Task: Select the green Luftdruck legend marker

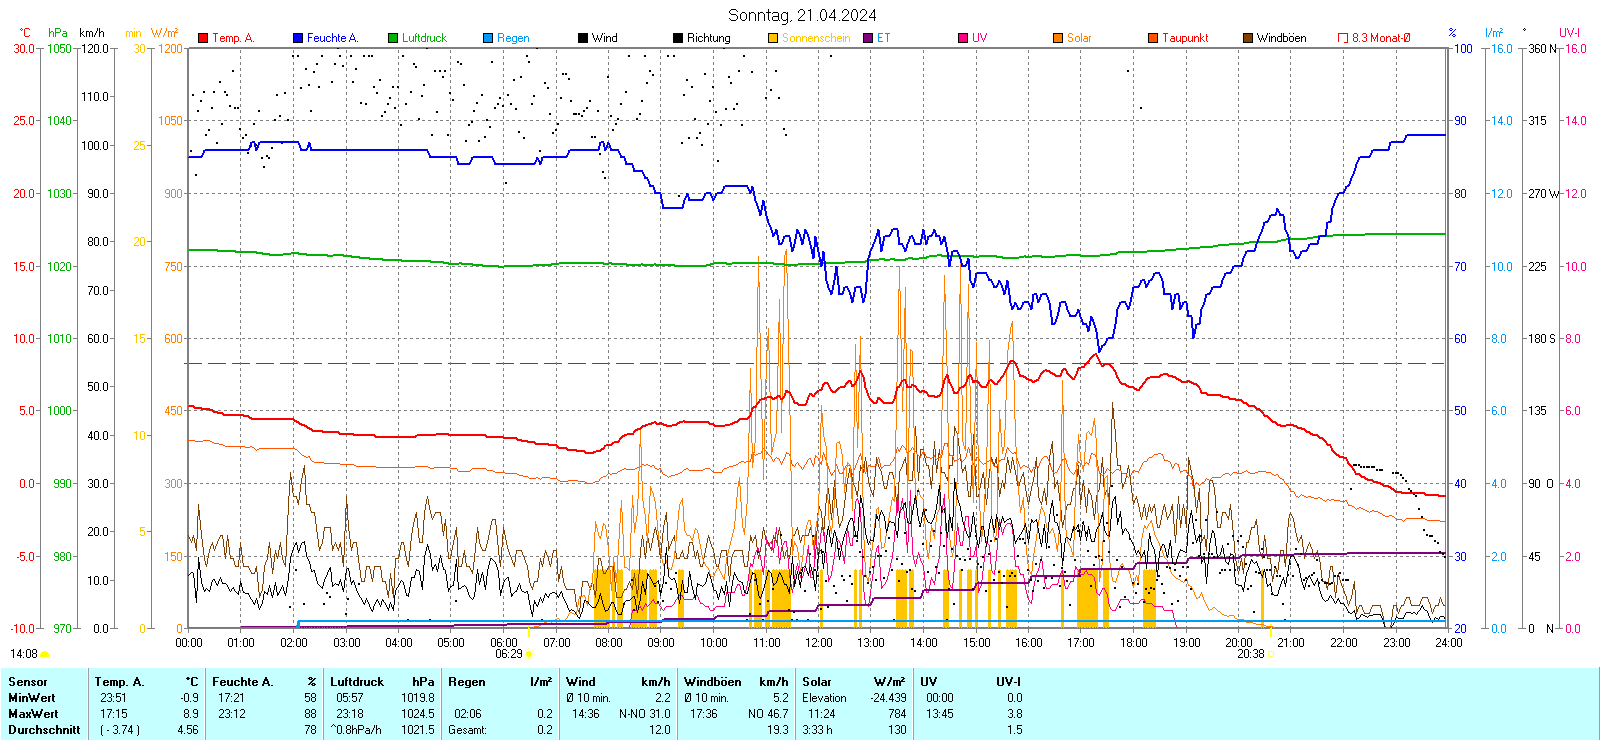Action: 393,38
